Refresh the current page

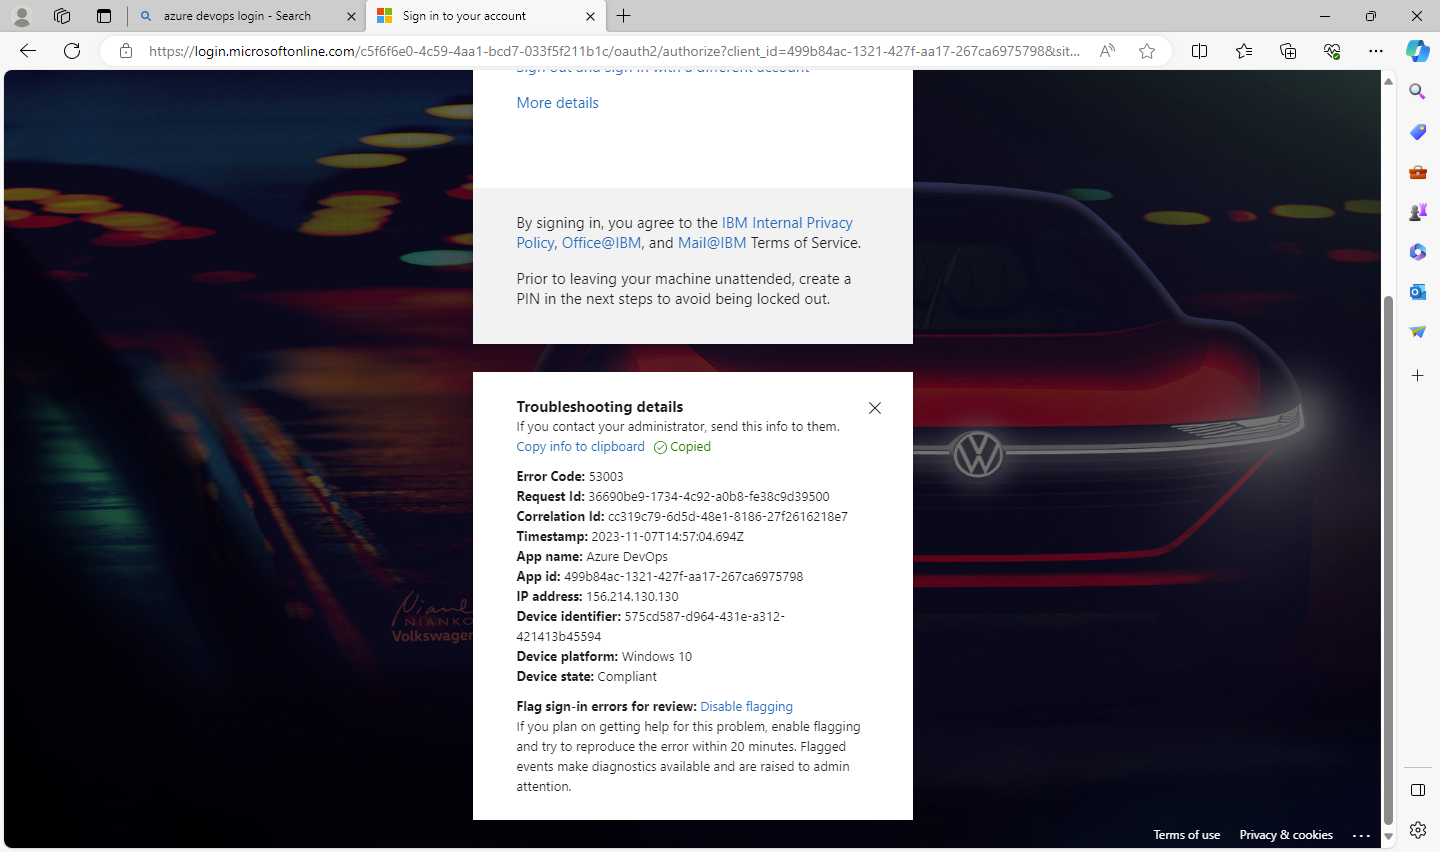[x=72, y=51]
